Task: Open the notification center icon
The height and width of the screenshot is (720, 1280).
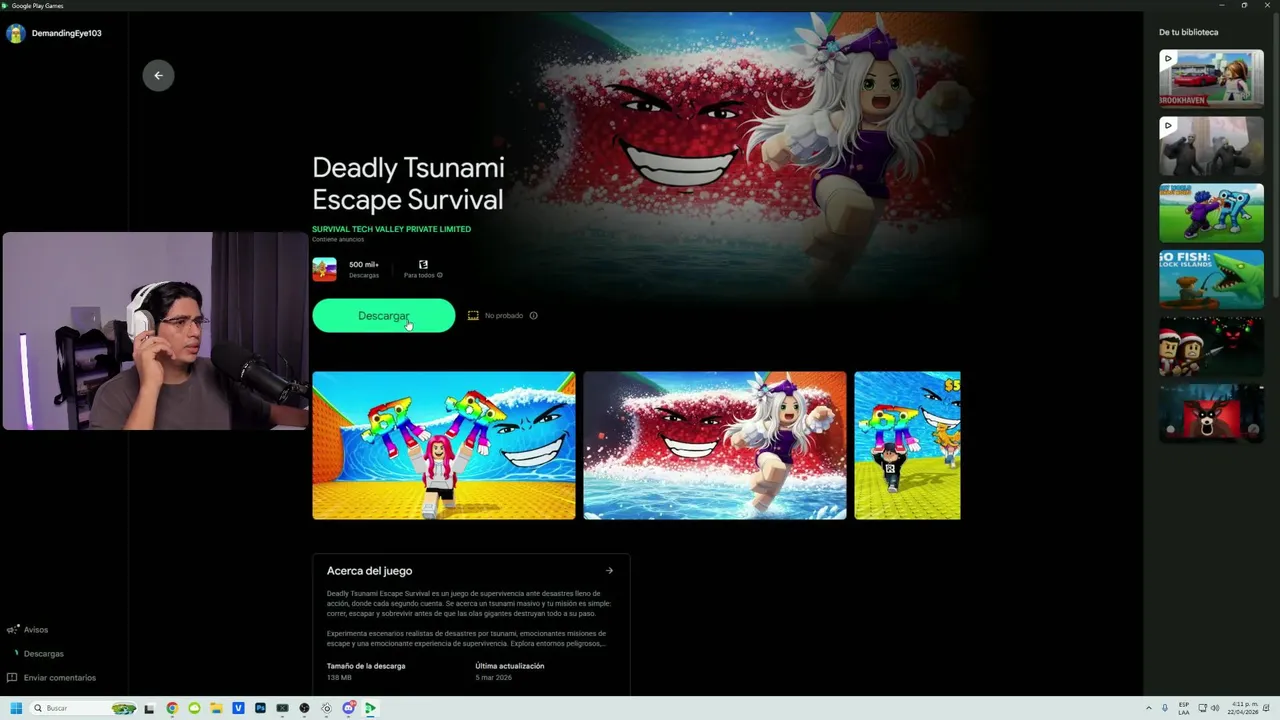Action: 1266,708
